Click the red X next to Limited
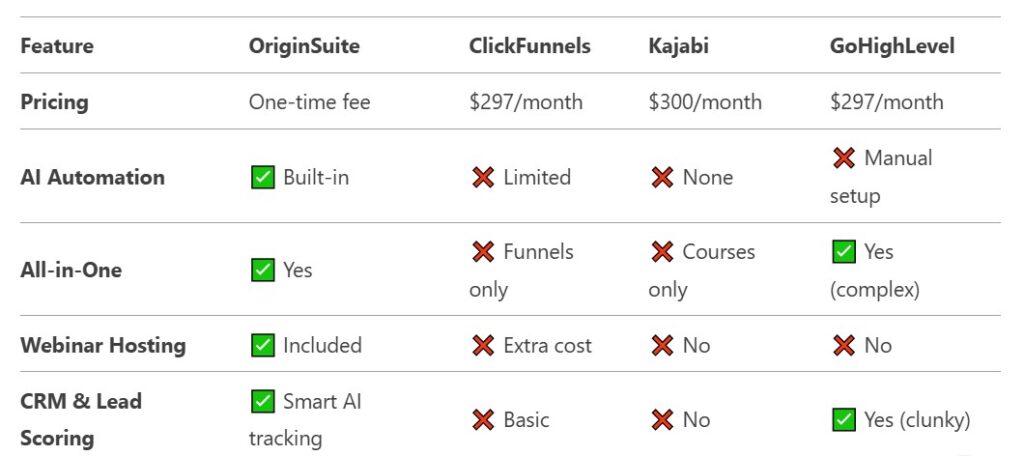The height and width of the screenshot is (456, 1024). pos(483,178)
